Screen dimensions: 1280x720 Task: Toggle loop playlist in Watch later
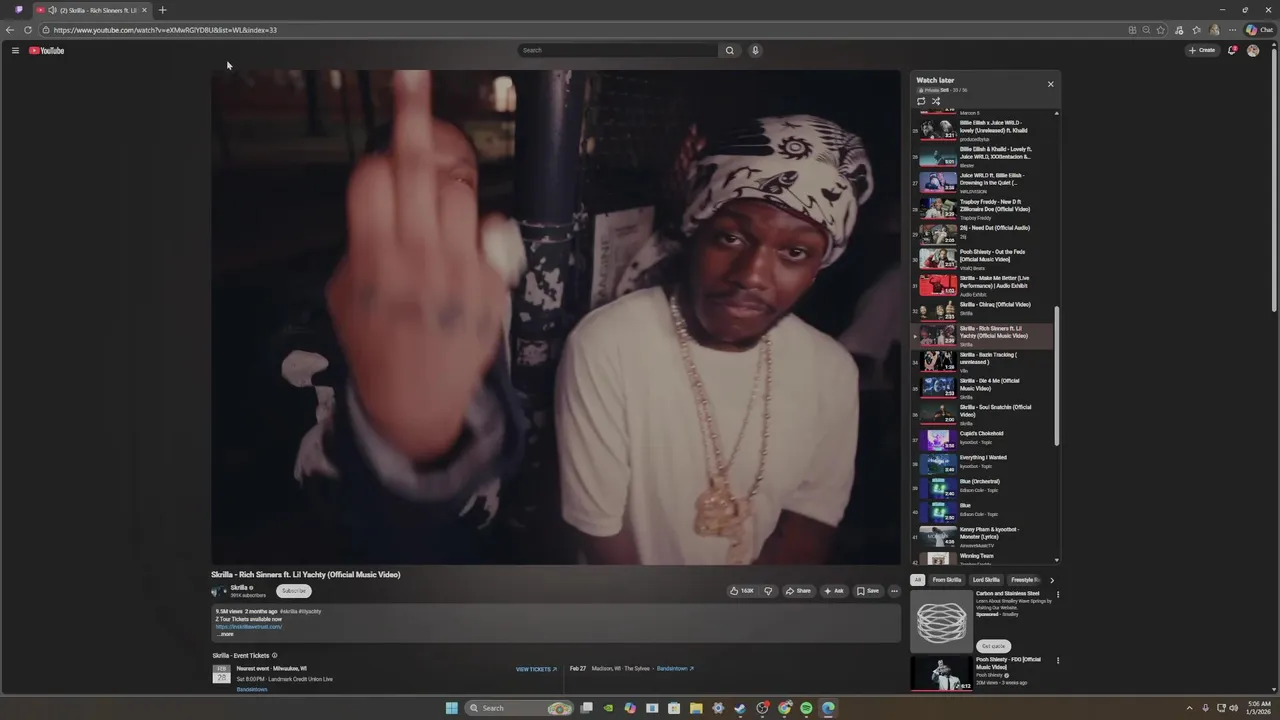point(921,101)
